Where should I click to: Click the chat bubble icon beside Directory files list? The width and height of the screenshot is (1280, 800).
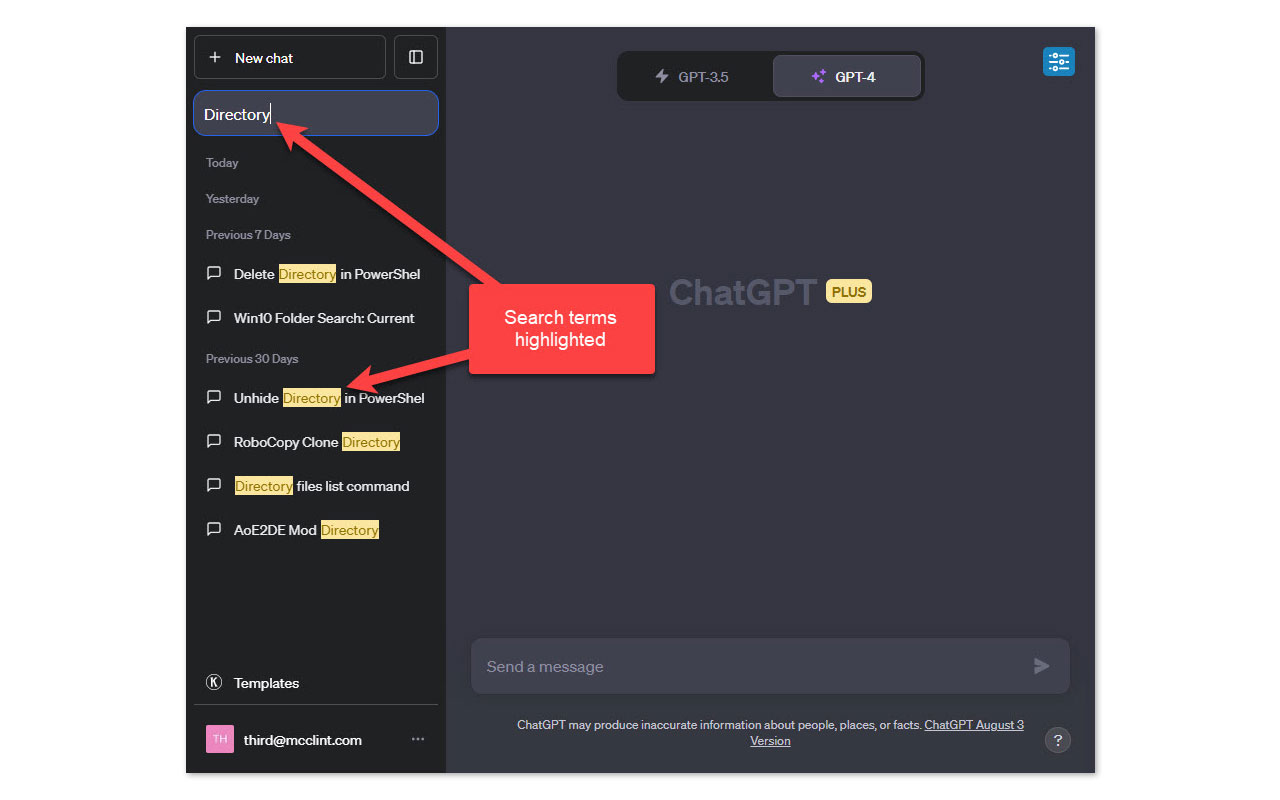(x=213, y=485)
